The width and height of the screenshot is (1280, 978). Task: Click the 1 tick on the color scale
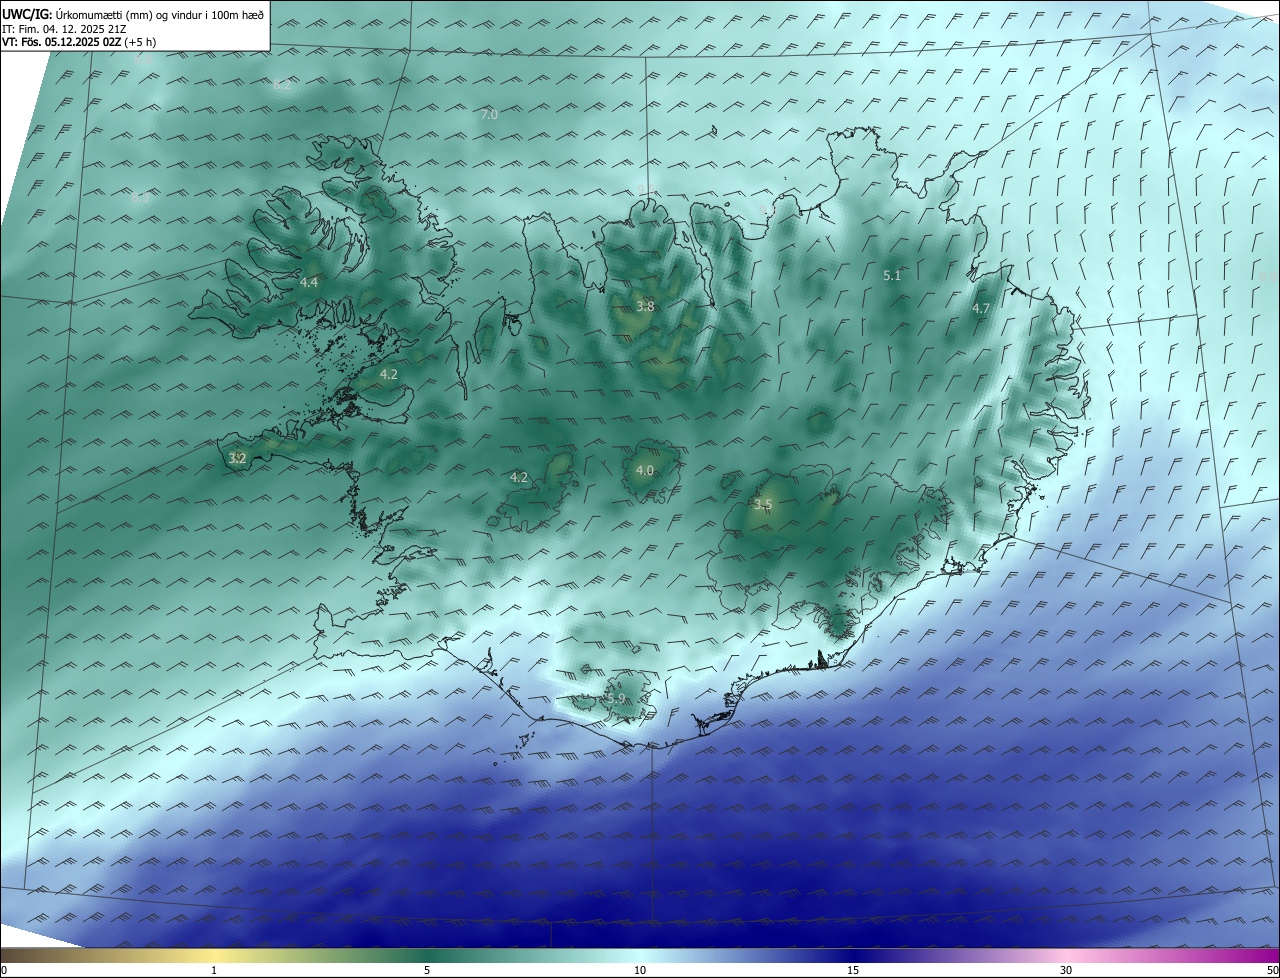[214, 970]
